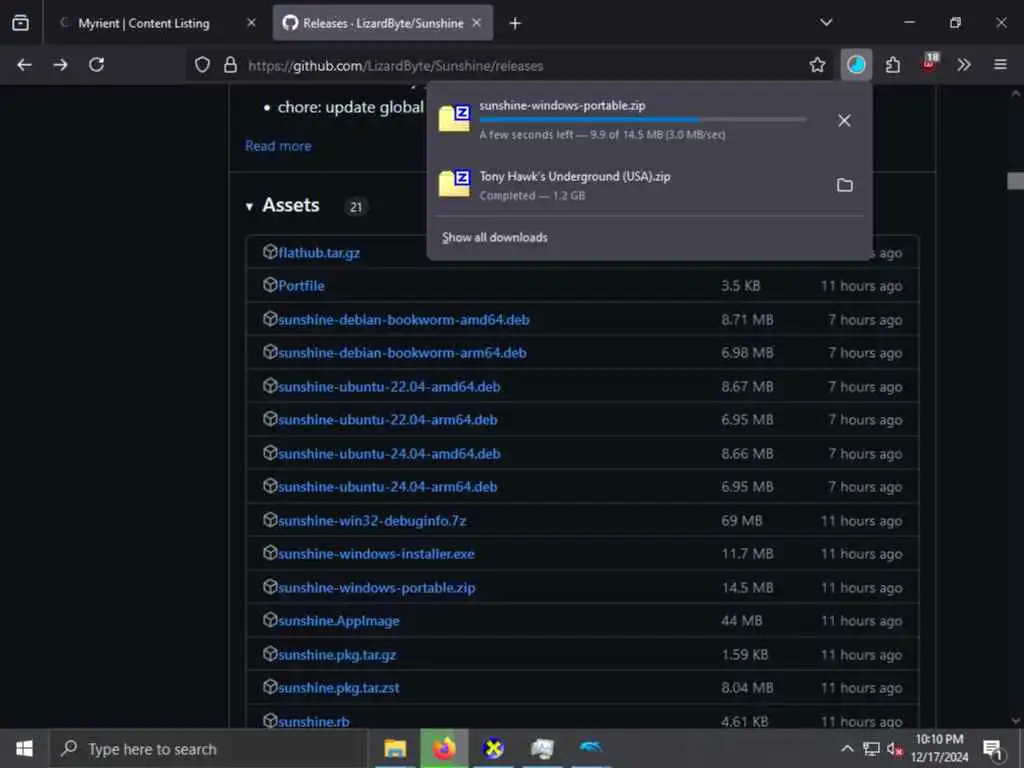Download sunshine-debian-bookworm-amd64.deb

(x=404, y=320)
